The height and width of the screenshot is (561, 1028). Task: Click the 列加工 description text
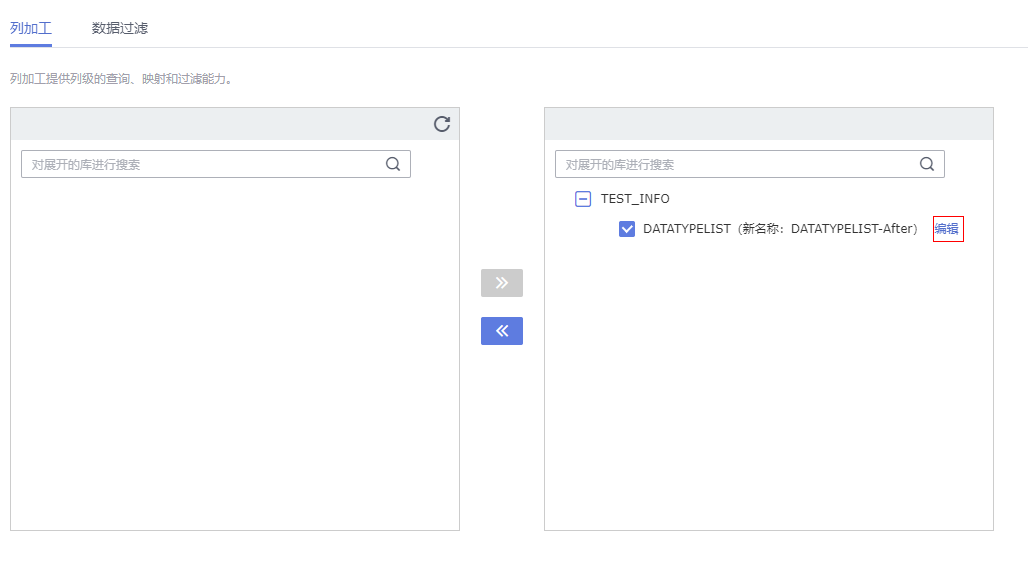tap(121, 78)
